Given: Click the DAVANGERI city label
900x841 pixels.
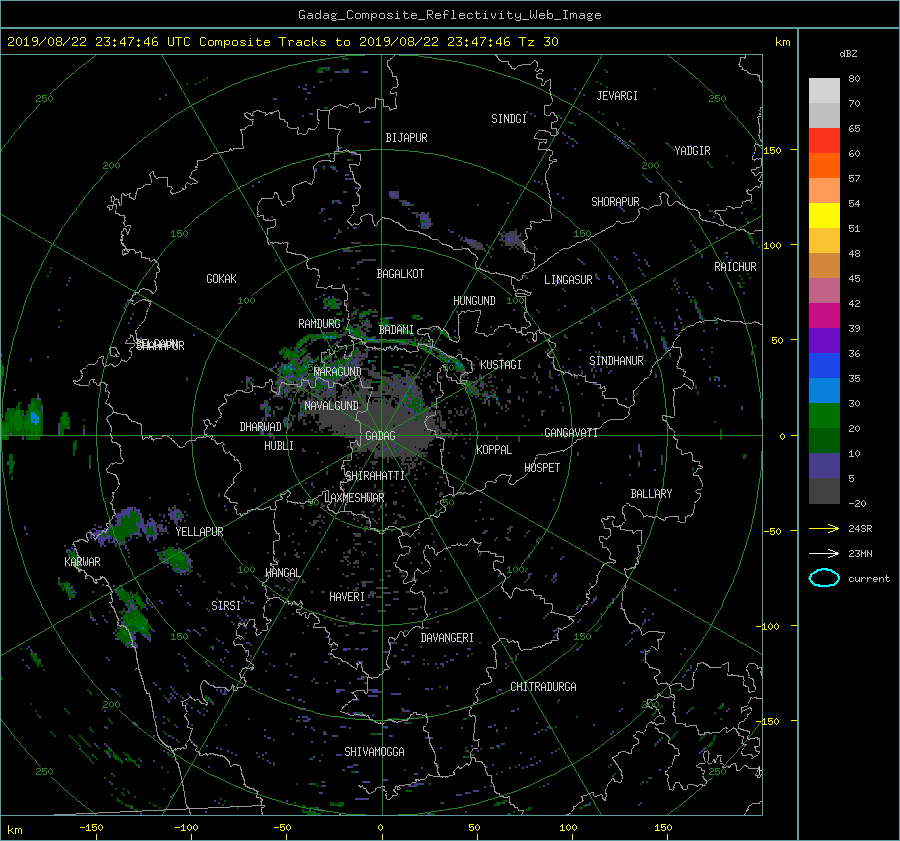Looking at the screenshot, I should click(x=447, y=638).
